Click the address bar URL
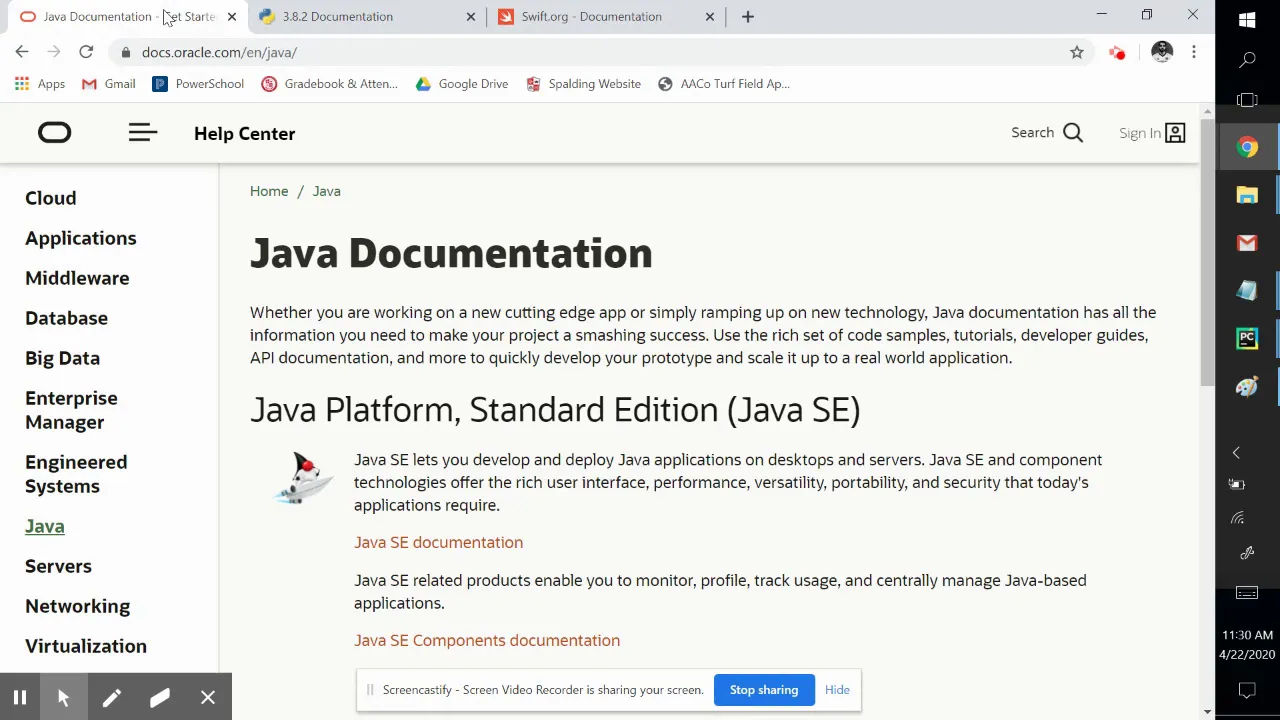 [219, 52]
